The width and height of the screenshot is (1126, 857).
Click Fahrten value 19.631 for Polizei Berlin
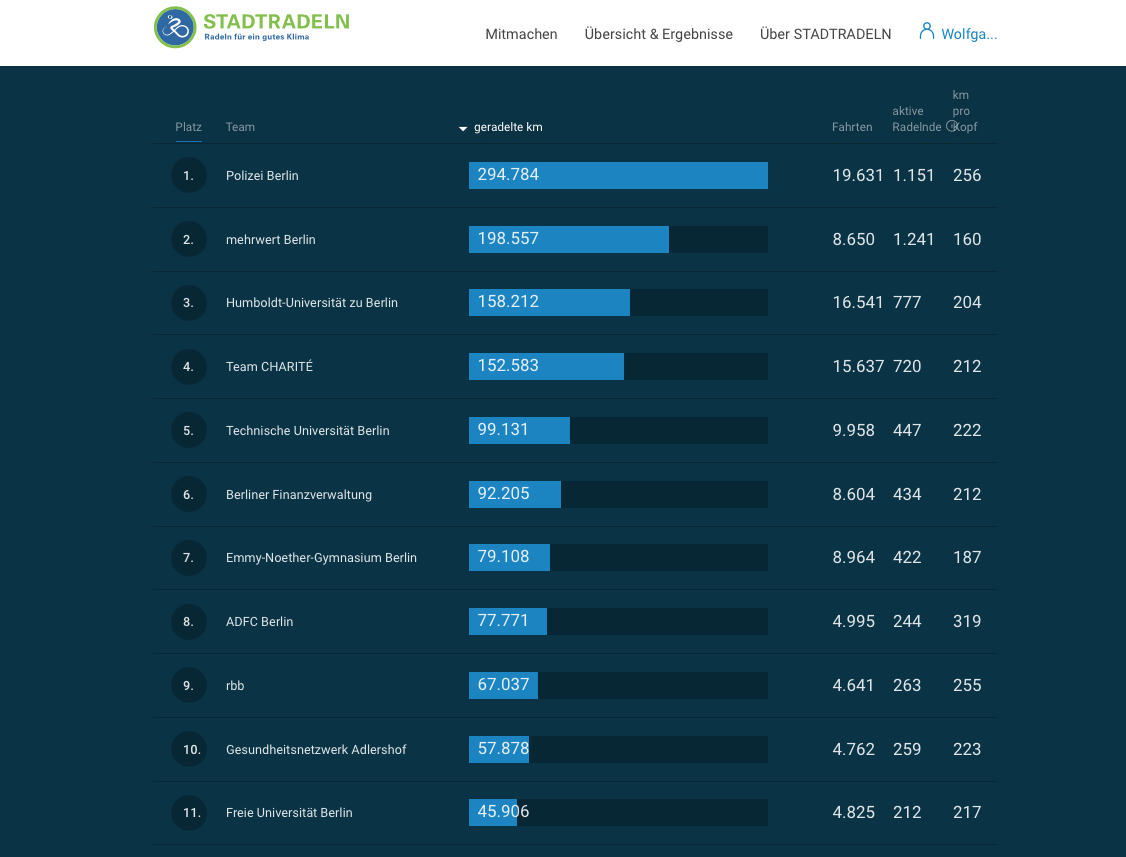tap(857, 175)
